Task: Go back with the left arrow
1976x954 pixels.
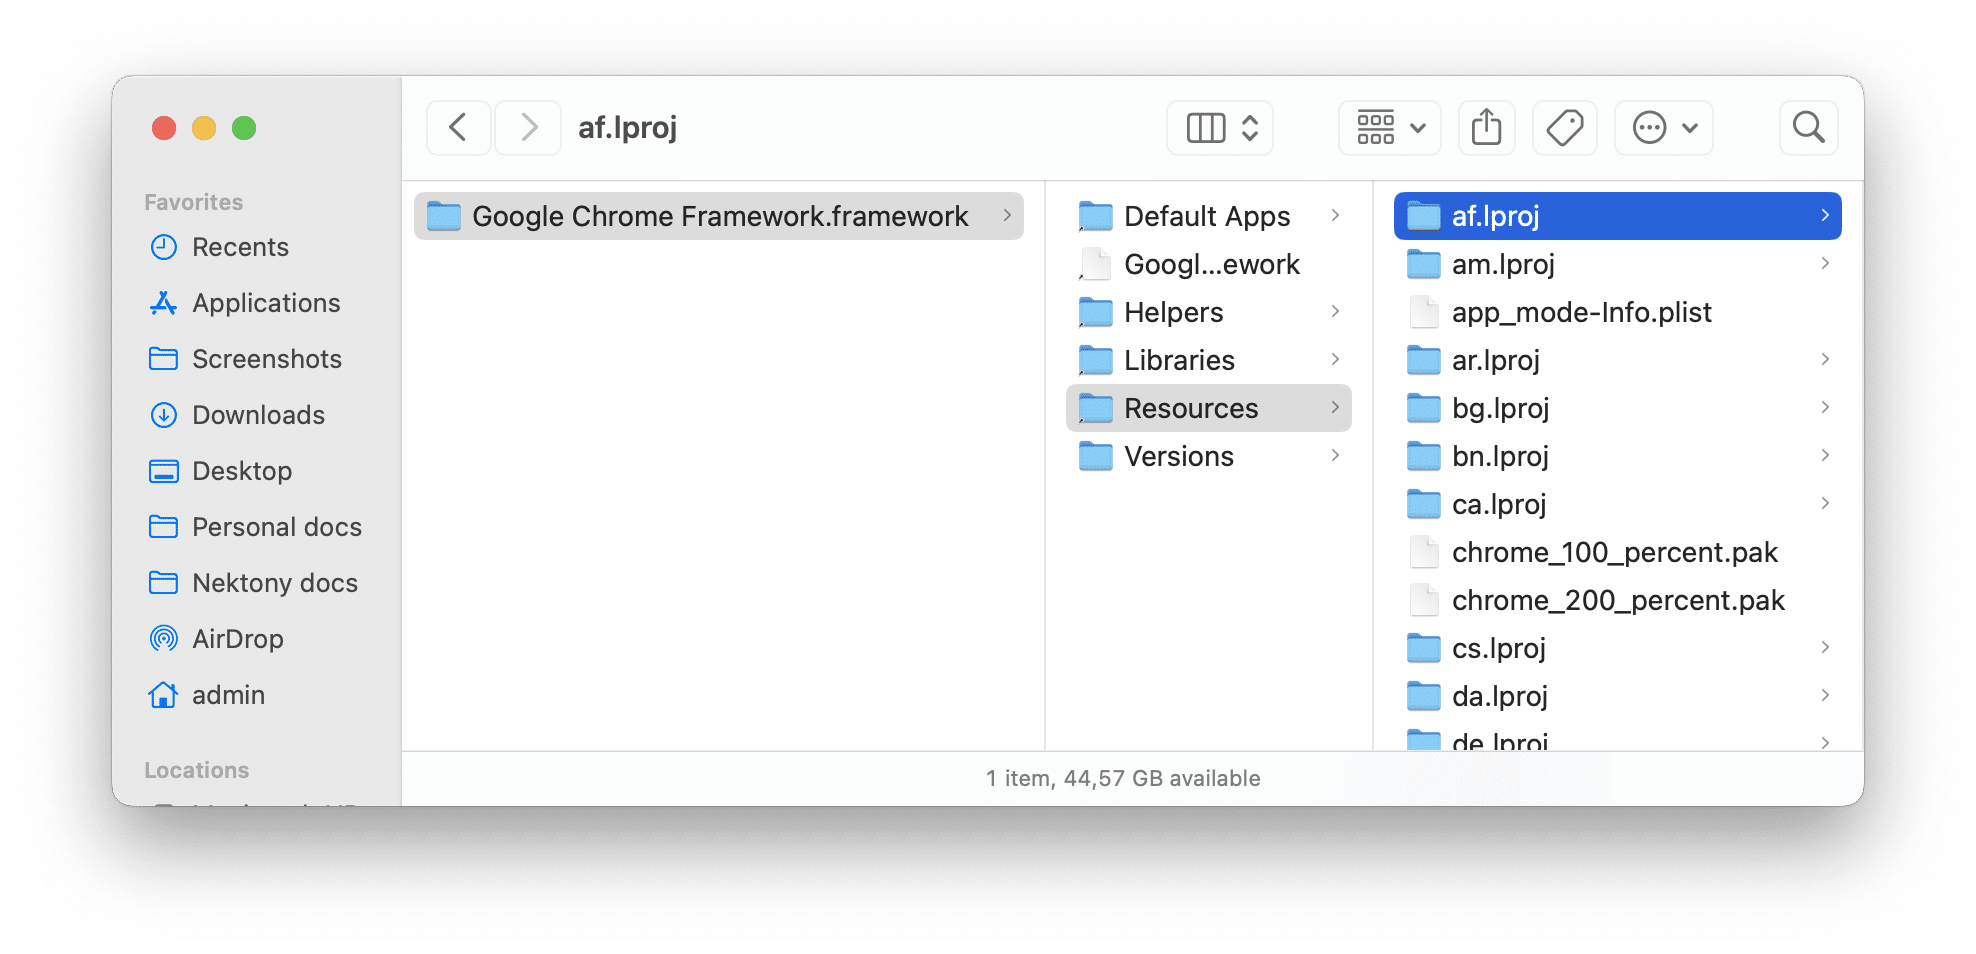Action: click(458, 128)
